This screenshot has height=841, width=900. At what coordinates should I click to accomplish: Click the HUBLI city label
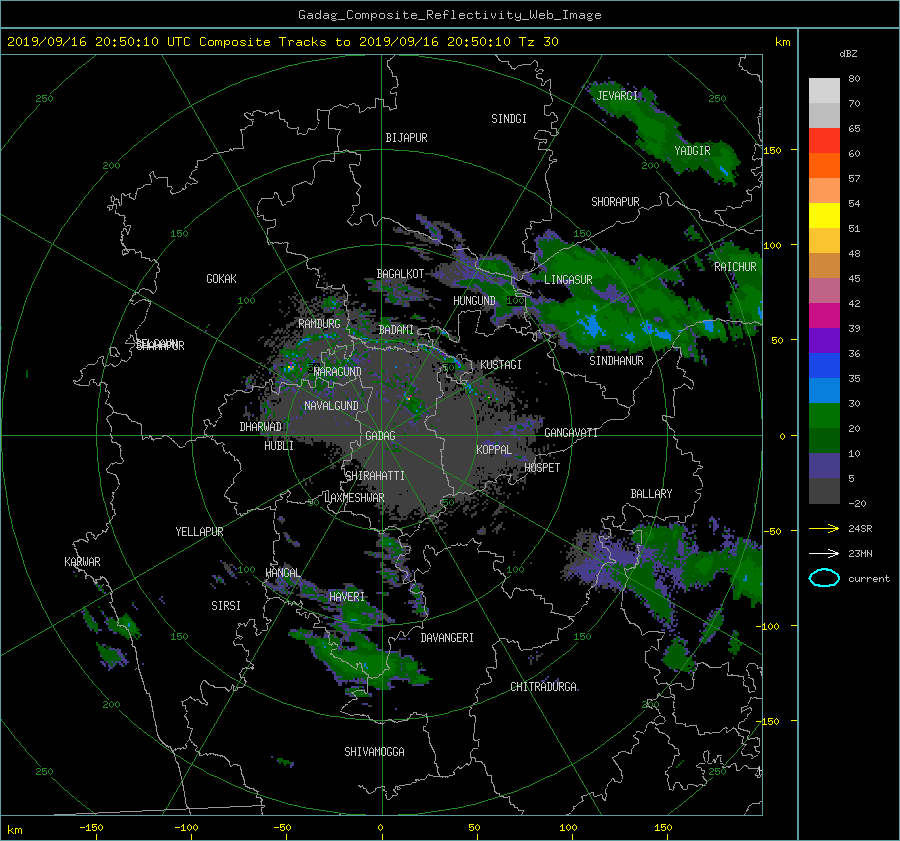[278, 446]
